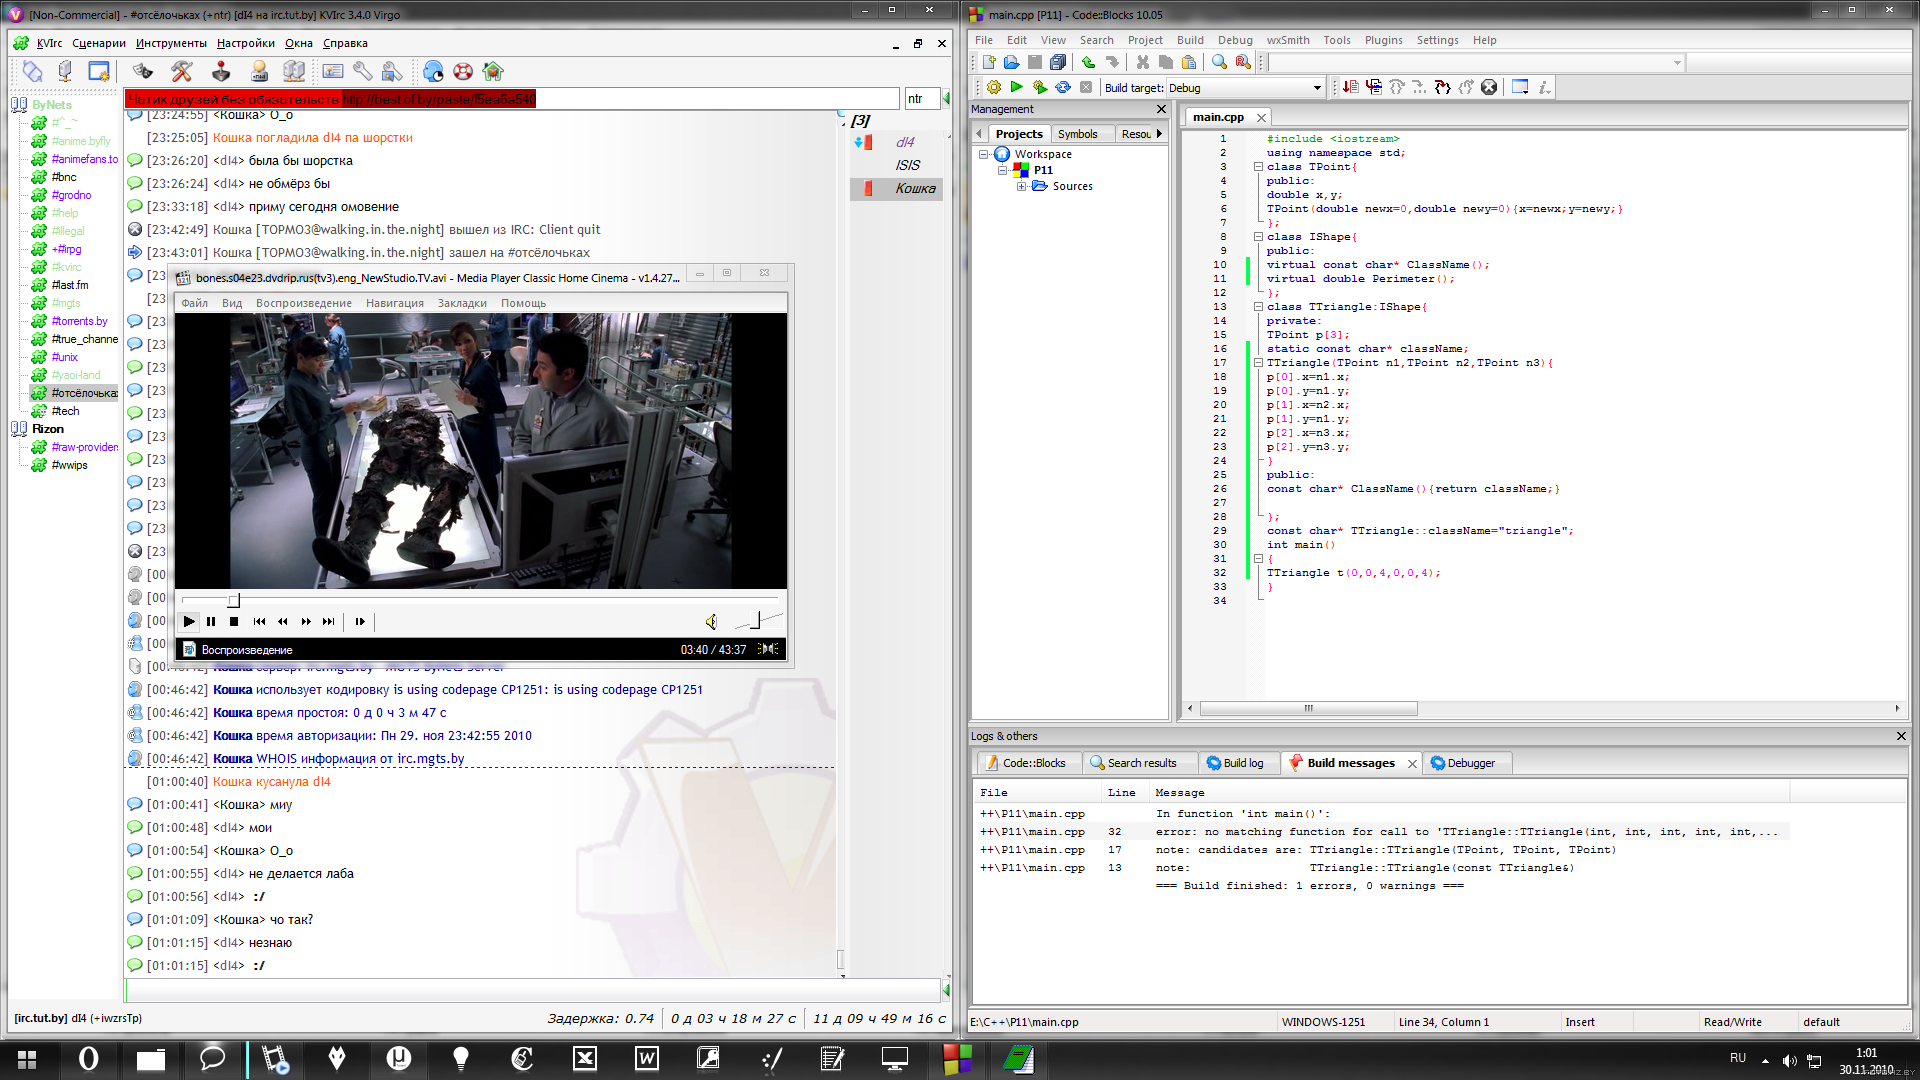Click the green Run triangle icon
This screenshot has width=1920, height=1080.
[1017, 88]
